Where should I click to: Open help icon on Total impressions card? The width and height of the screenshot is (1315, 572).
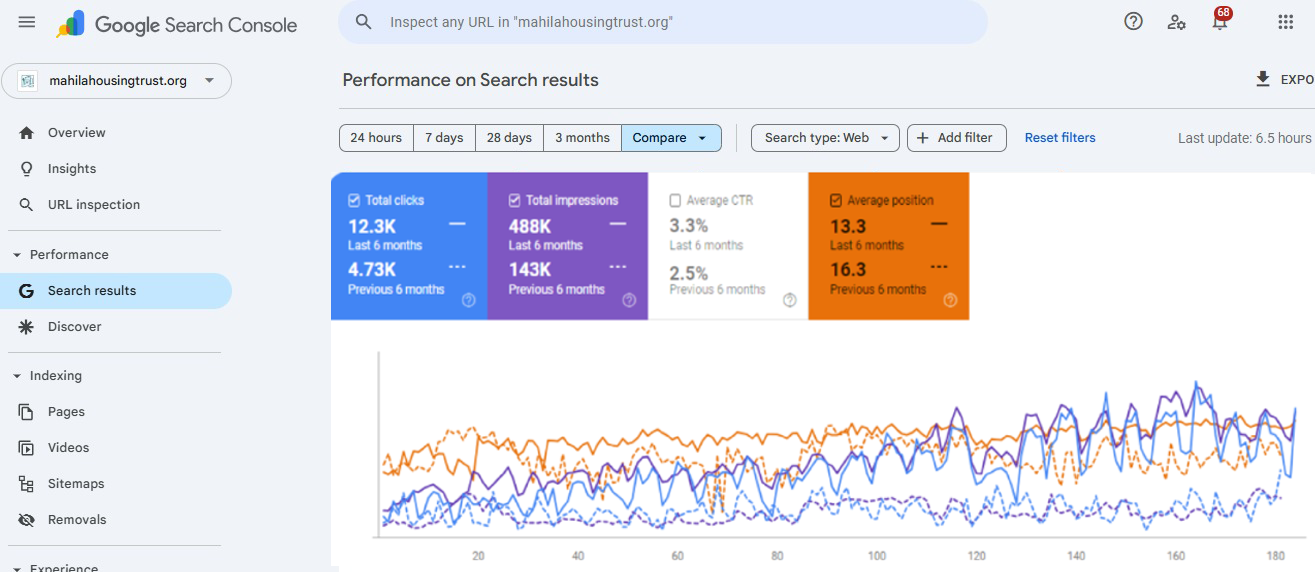coord(629,300)
